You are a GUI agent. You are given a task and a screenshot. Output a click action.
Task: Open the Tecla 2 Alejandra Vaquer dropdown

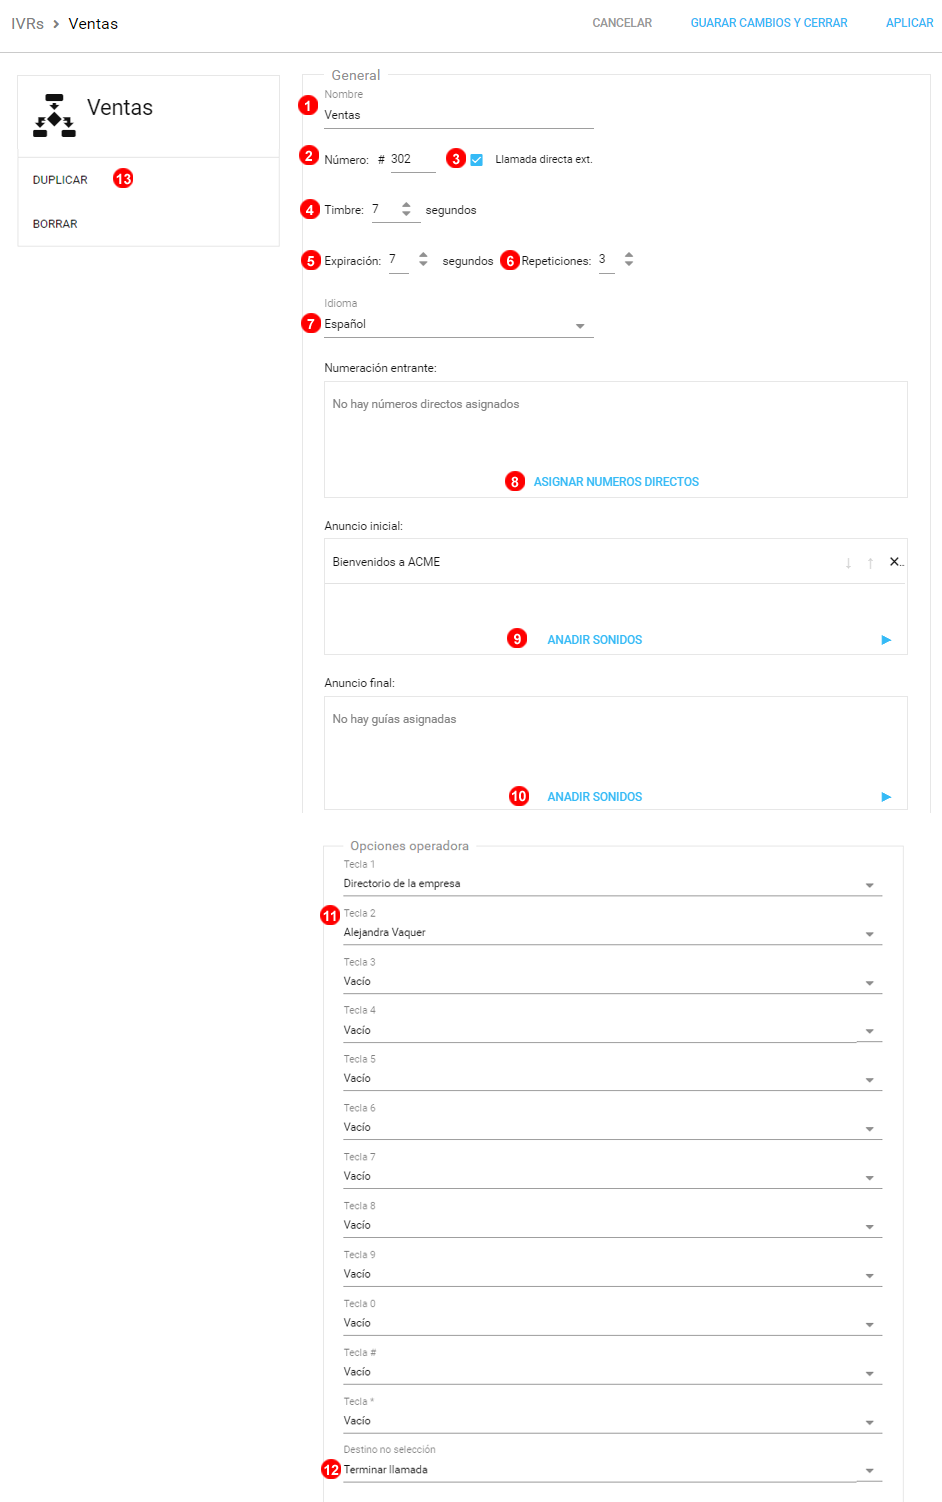click(x=869, y=934)
